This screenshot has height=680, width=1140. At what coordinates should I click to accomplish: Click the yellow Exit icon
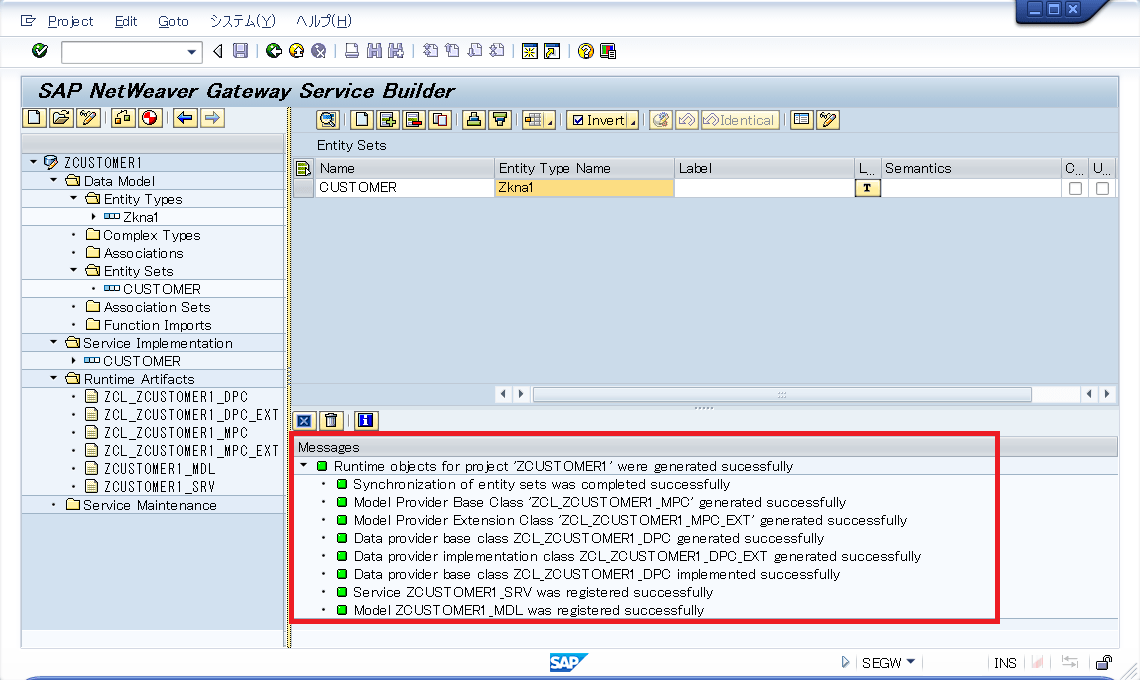(297, 51)
